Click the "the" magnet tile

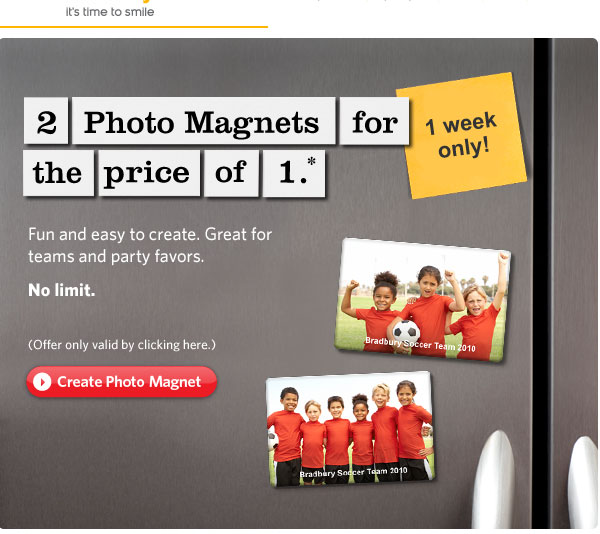coord(58,173)
